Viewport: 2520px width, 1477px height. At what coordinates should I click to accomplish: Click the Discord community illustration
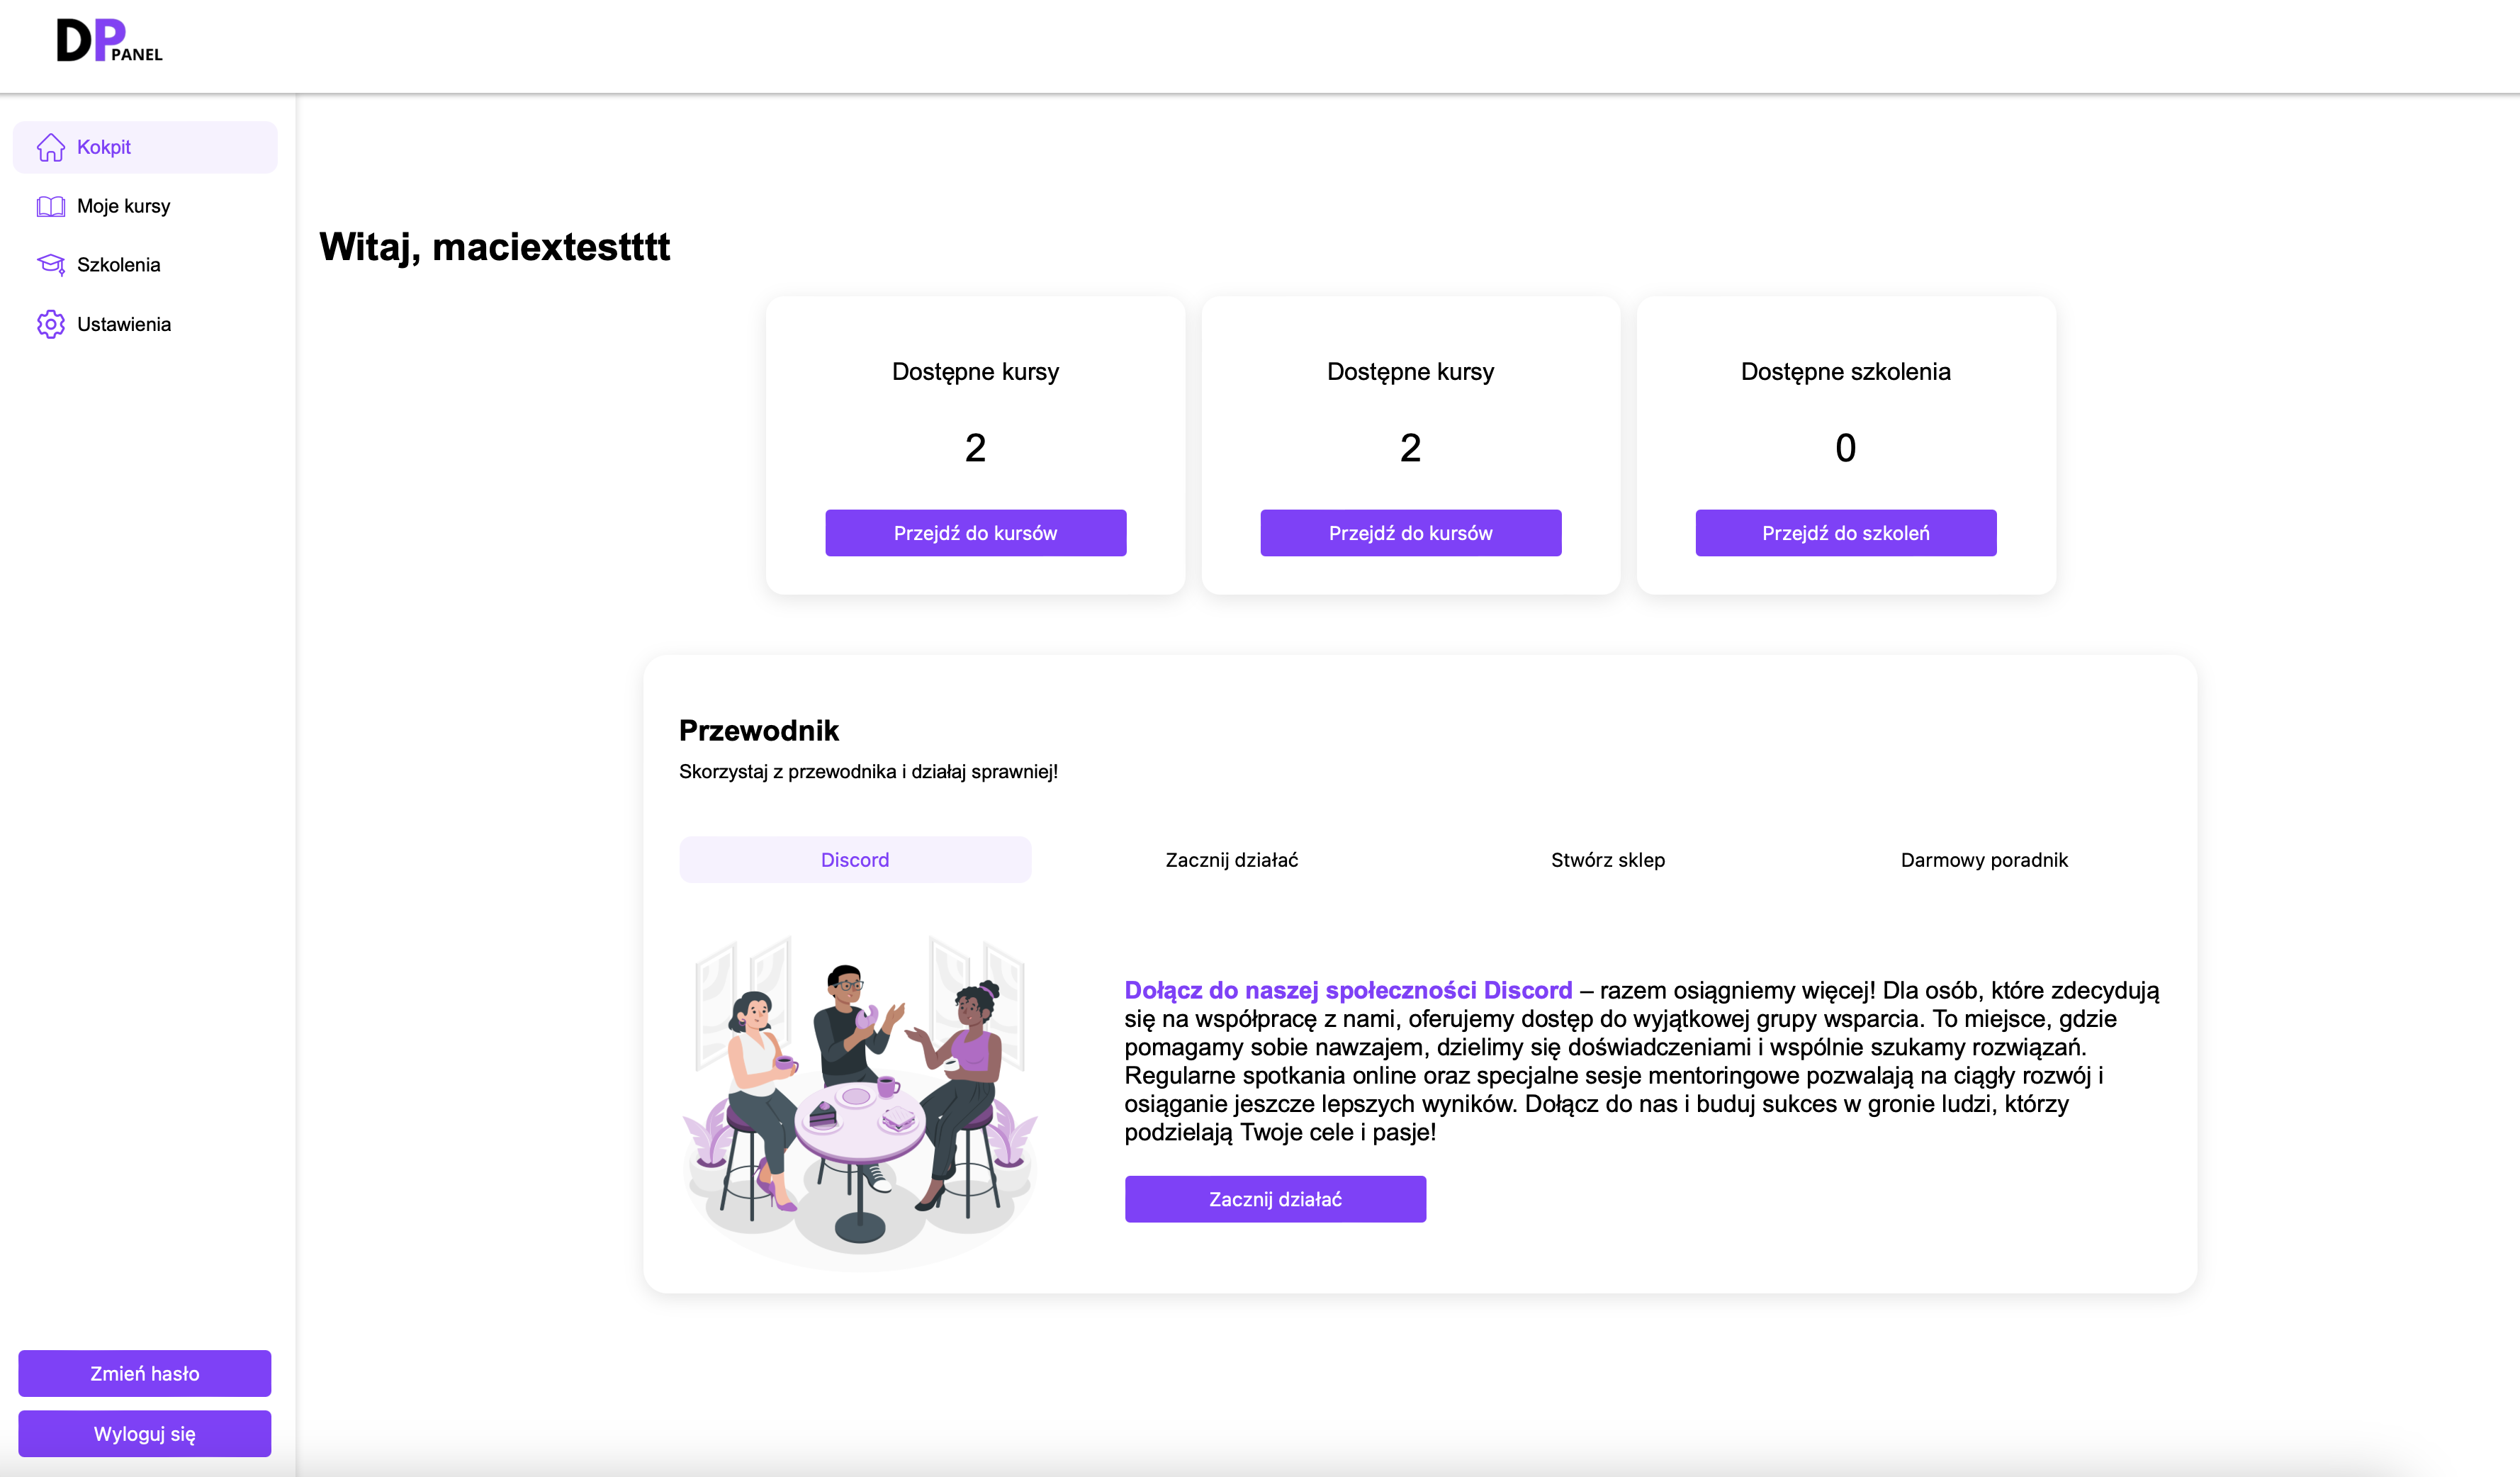[860, 1100]
